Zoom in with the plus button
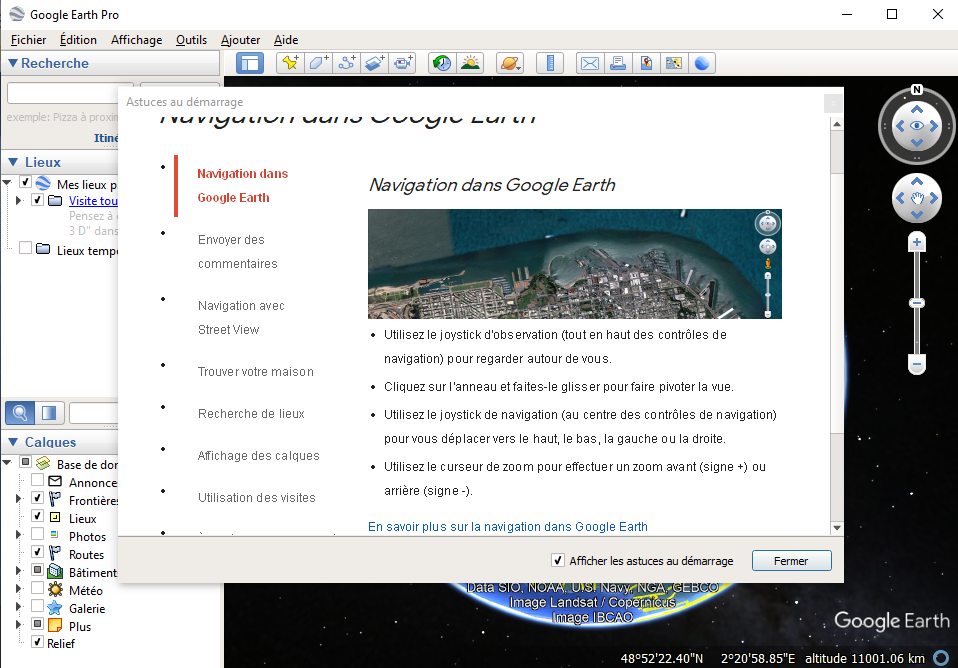Image resolution: width=958 pixels, height=668 pixels. click(916, 242)
